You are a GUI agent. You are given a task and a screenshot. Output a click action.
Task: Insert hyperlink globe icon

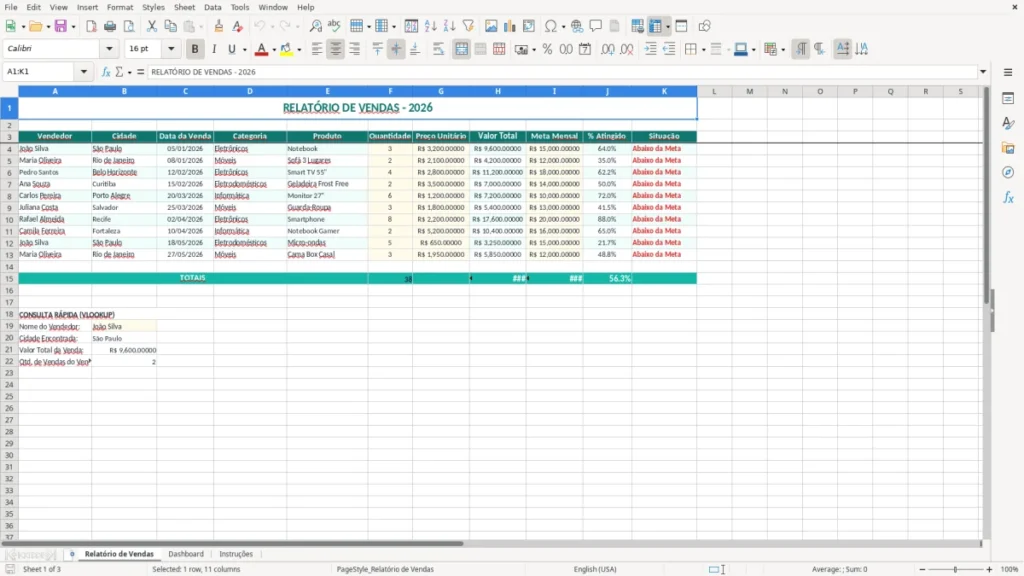[x=577, y=26]
